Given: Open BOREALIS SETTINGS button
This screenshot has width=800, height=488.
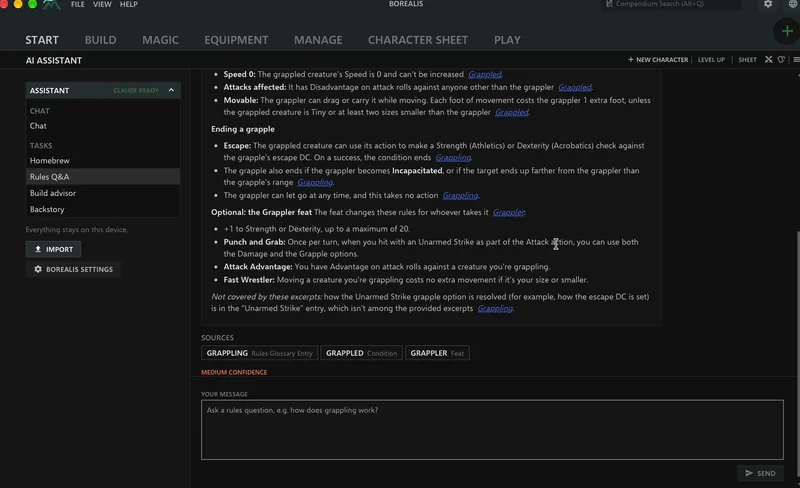Looking at the screenshot, I should (73, 269).
